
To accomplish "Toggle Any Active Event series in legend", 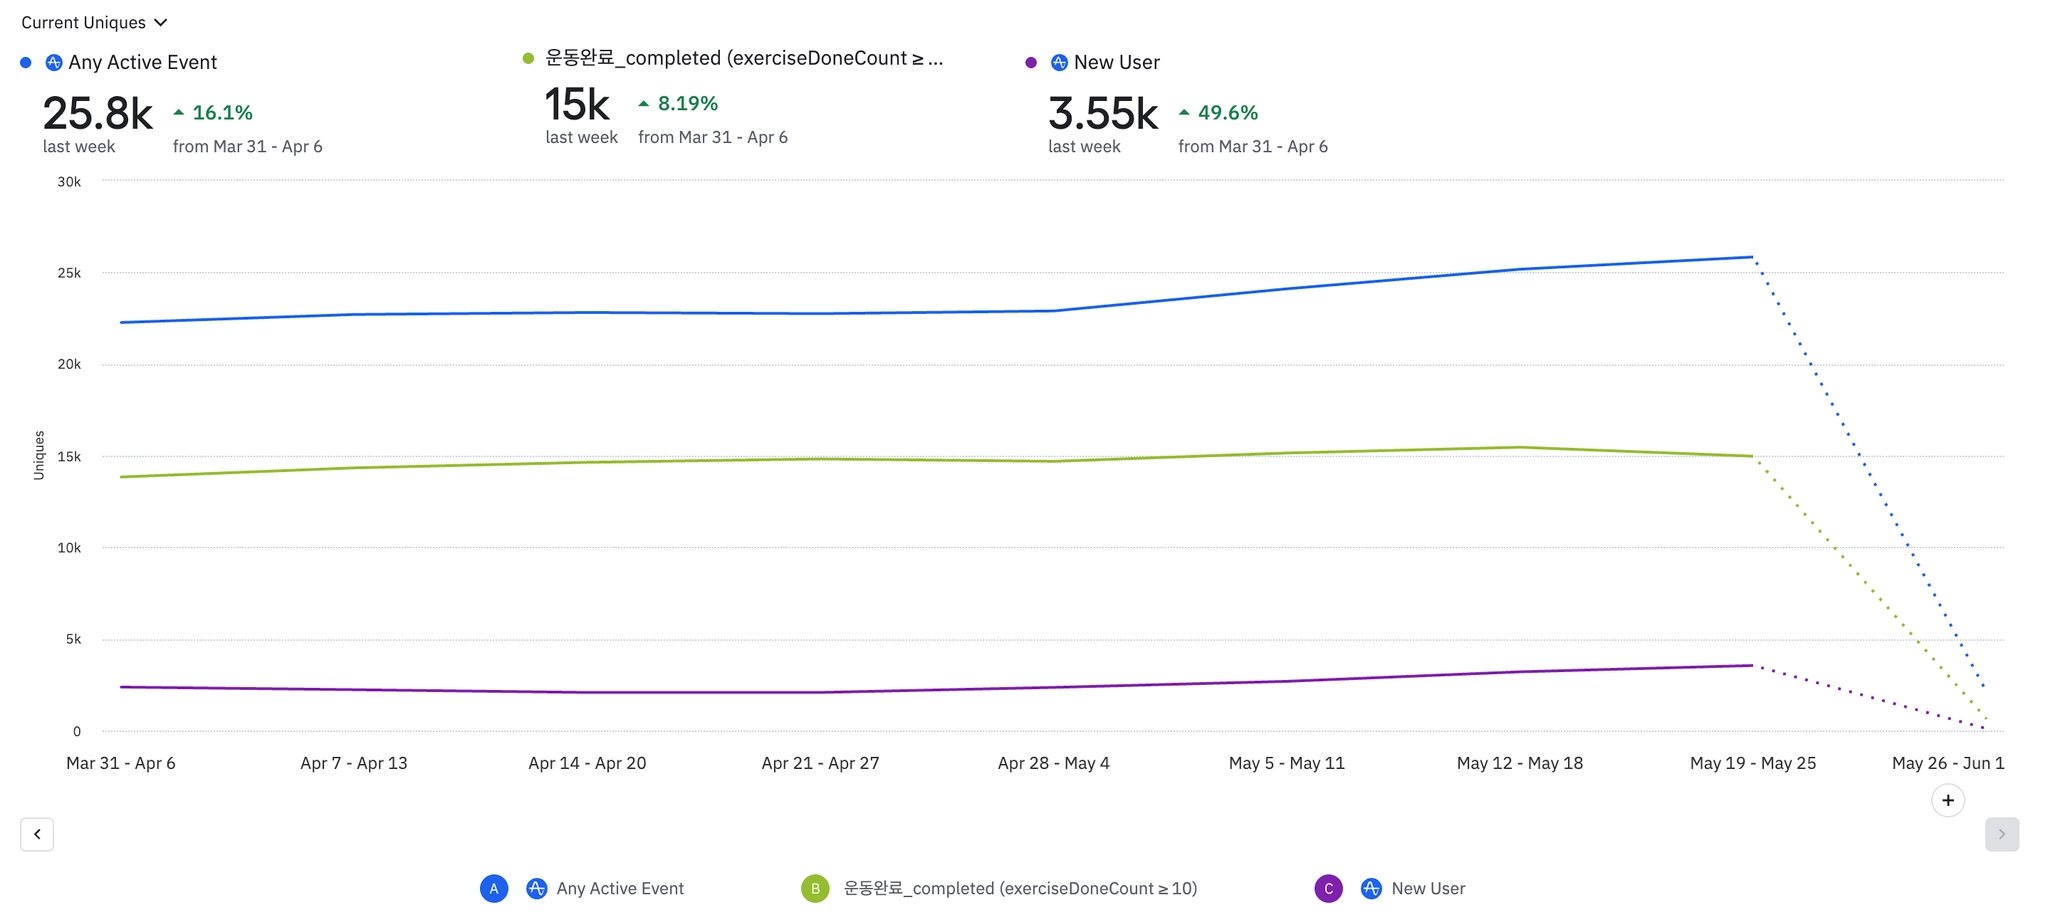I will coord(620,888).
